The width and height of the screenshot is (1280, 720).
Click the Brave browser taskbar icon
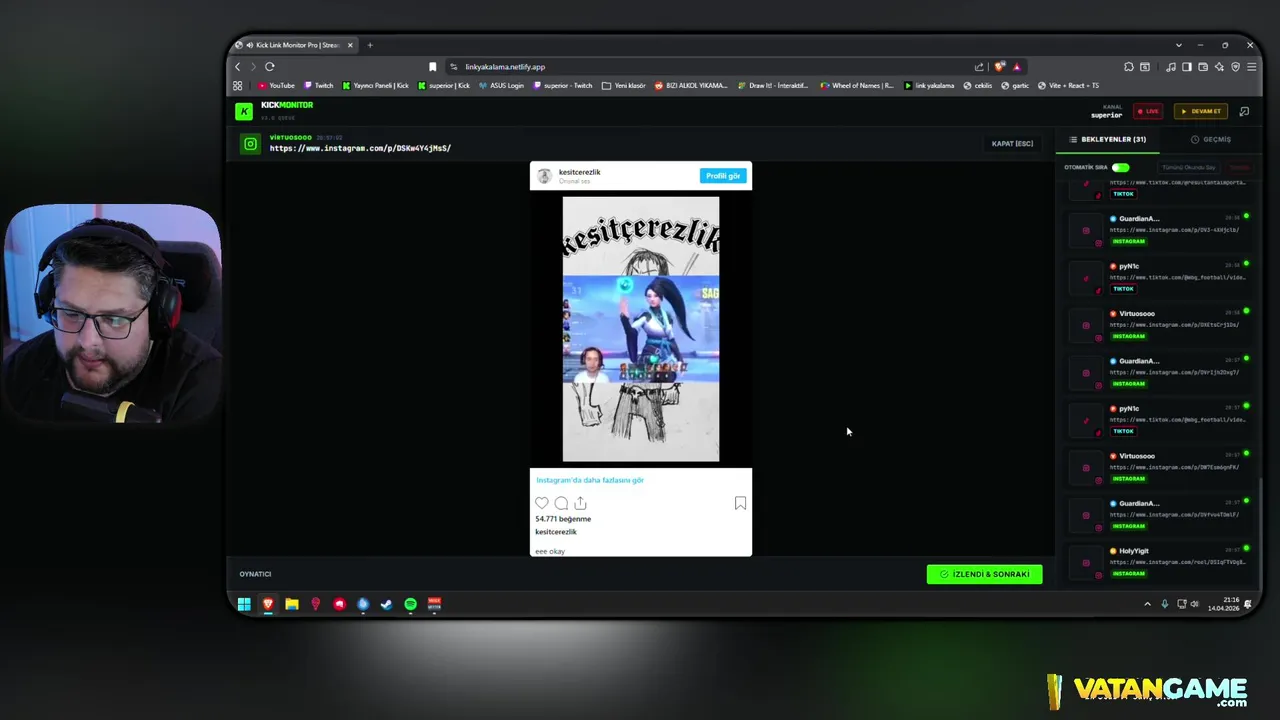[x=268, y=604]
